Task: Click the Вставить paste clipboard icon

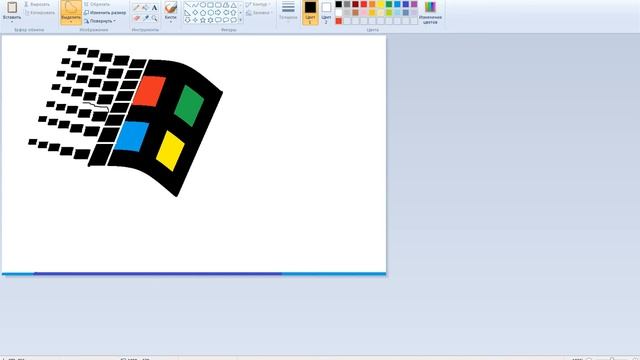Action: pyautogui.click(x=12, y=7)
